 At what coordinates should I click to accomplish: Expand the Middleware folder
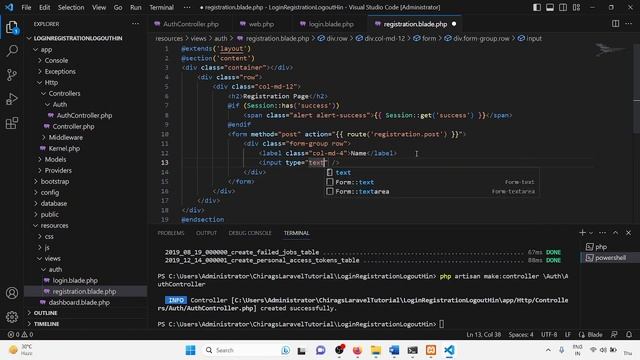pos(65,137)
